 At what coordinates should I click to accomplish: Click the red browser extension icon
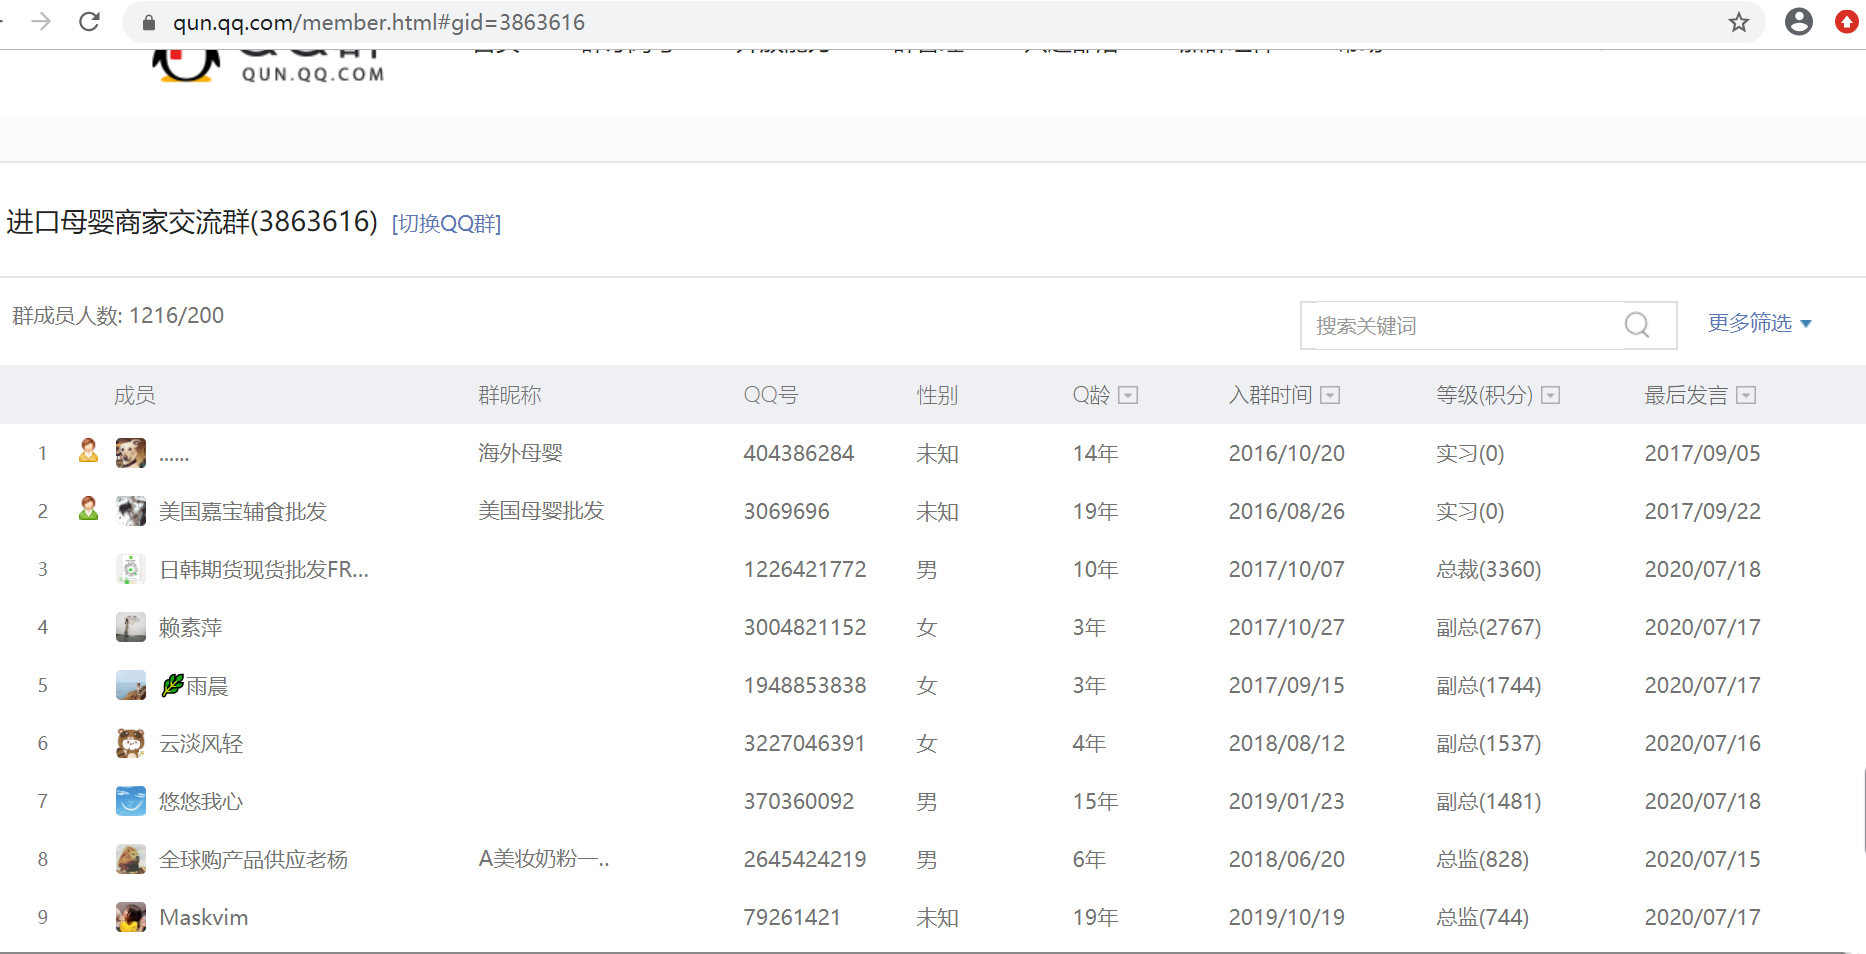click(1846, 22)
